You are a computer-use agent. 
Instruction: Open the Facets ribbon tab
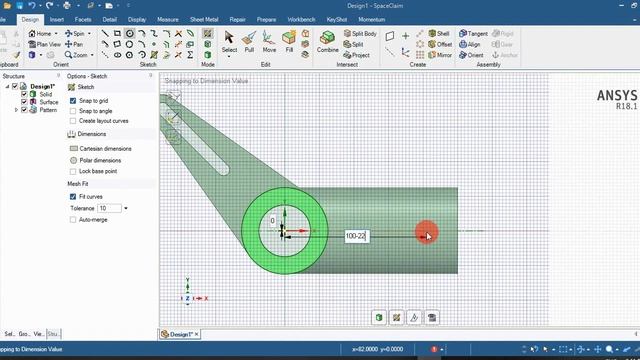coord(83,19)
